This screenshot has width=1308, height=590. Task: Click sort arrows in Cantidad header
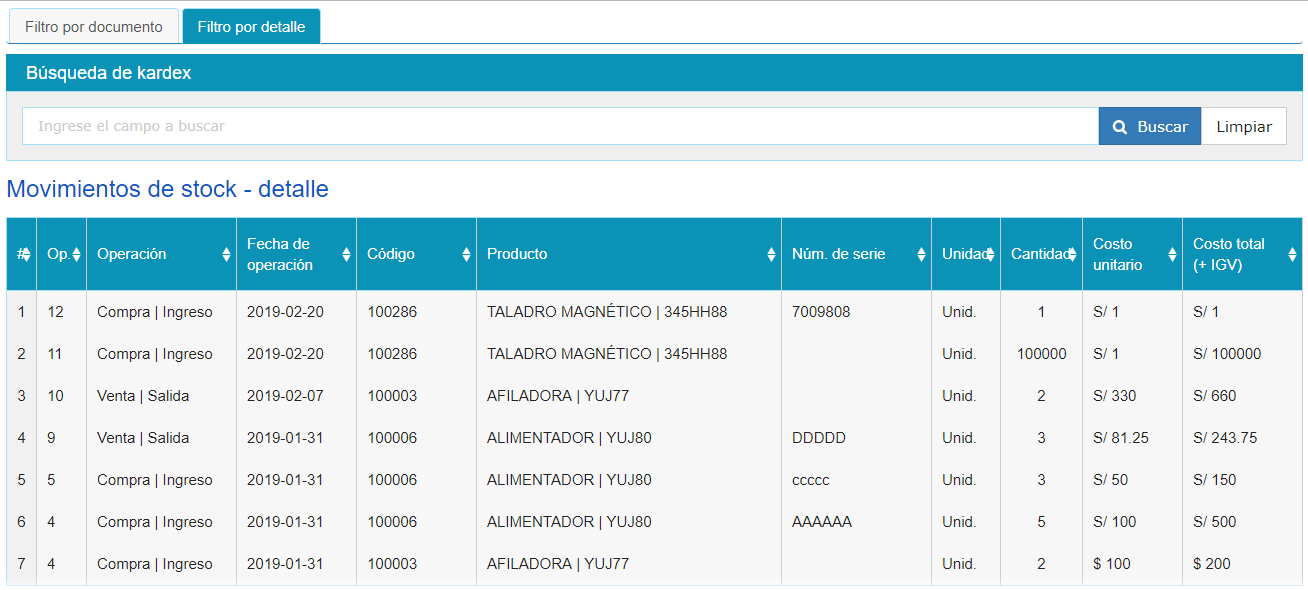[1072, 255]
